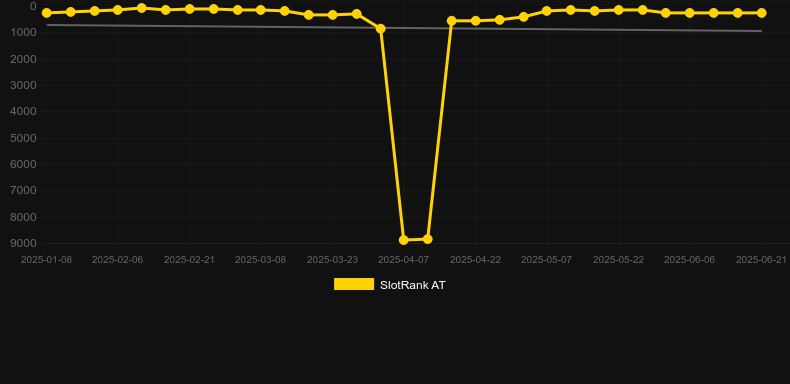Image resolution: width=790 pixels, height=384 pixels.
Task: Click the data point above 2025-05-07
Action: (x=547, y=11)
